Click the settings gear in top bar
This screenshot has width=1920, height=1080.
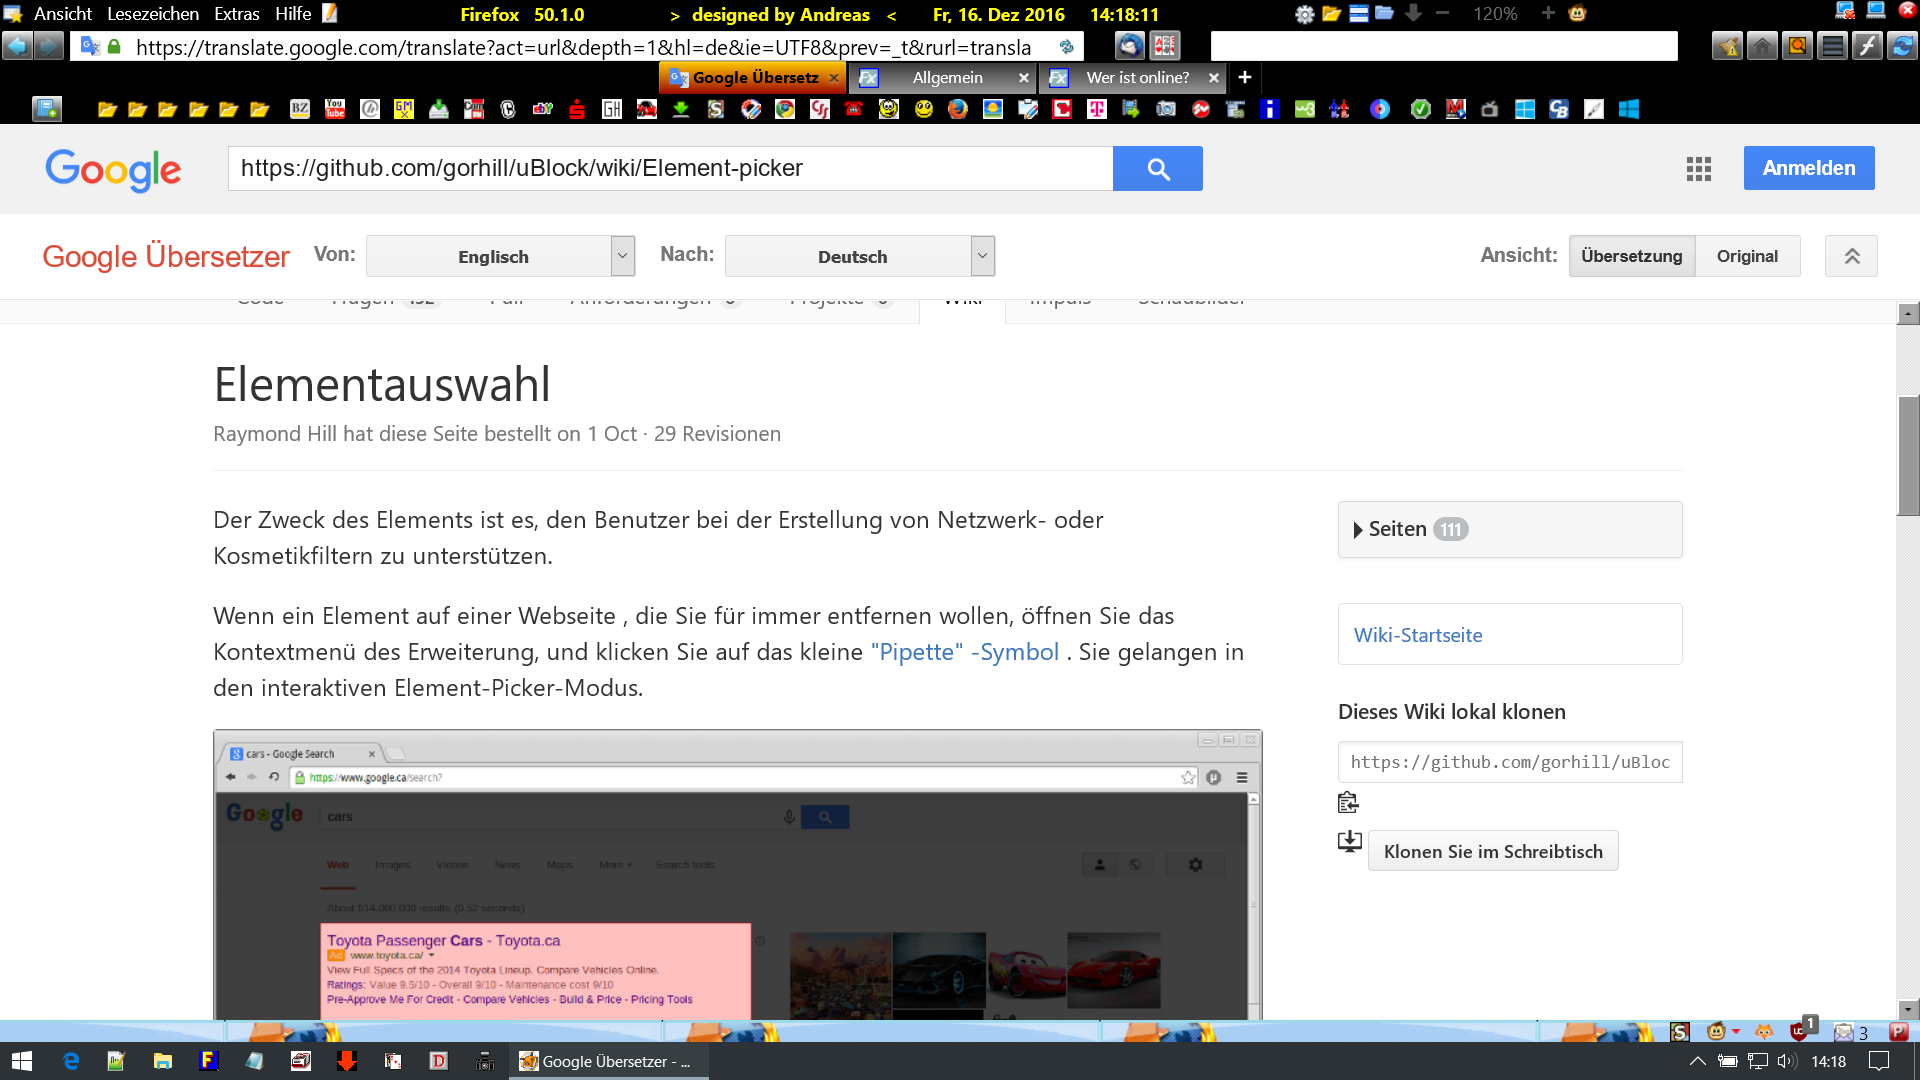point(1304,14)
